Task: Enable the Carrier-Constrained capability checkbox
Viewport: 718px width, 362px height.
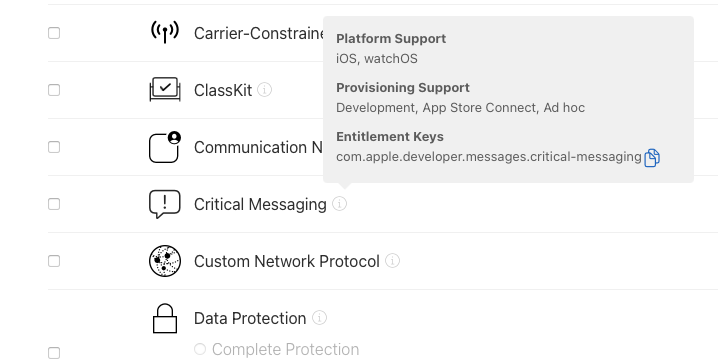Action: click(x=54, y=33)
